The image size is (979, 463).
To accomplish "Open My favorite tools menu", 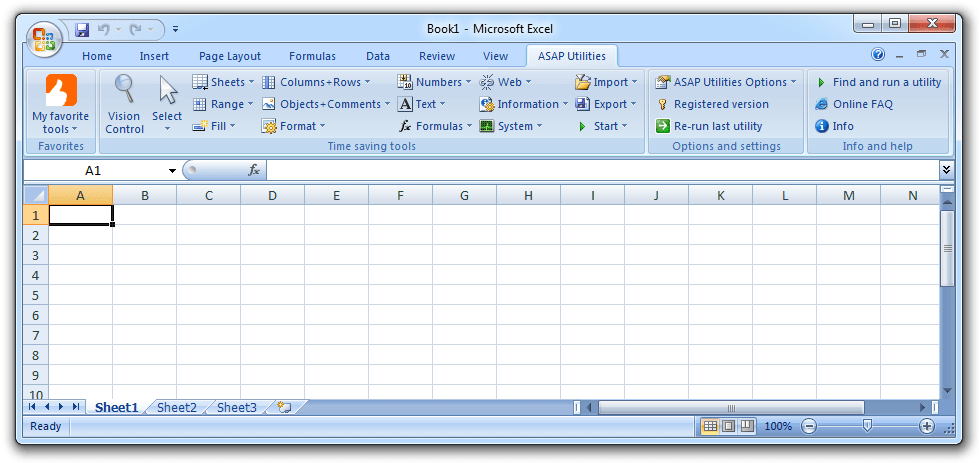I will (61, 105).
